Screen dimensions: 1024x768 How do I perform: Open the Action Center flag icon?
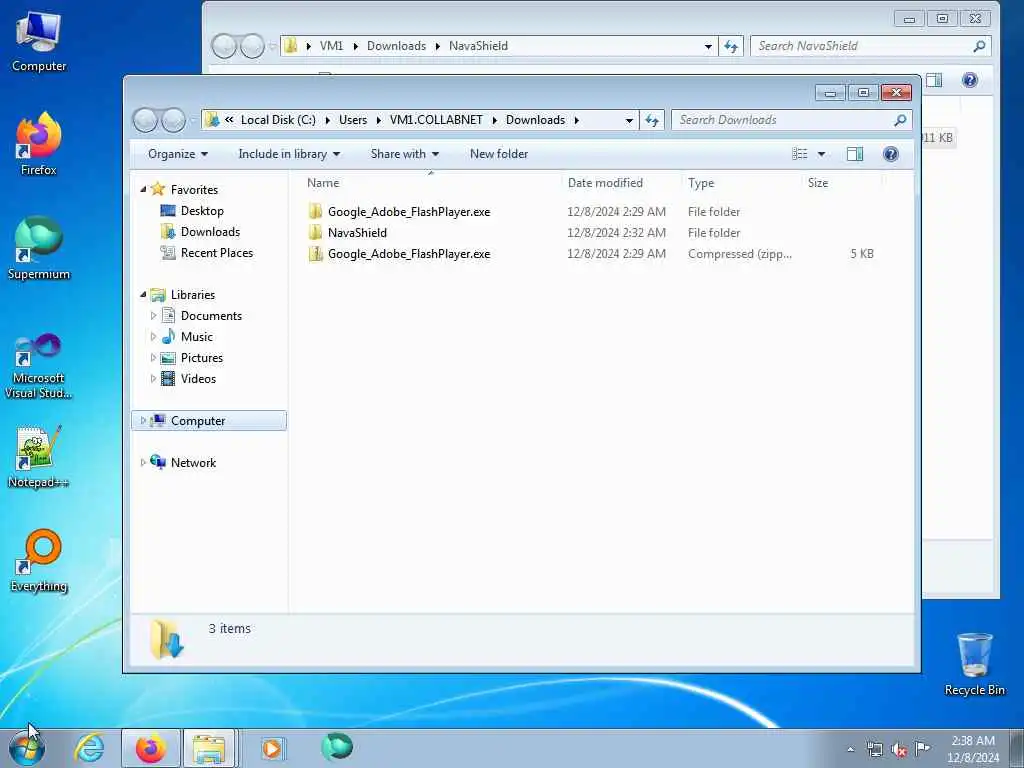coord(922,749)
